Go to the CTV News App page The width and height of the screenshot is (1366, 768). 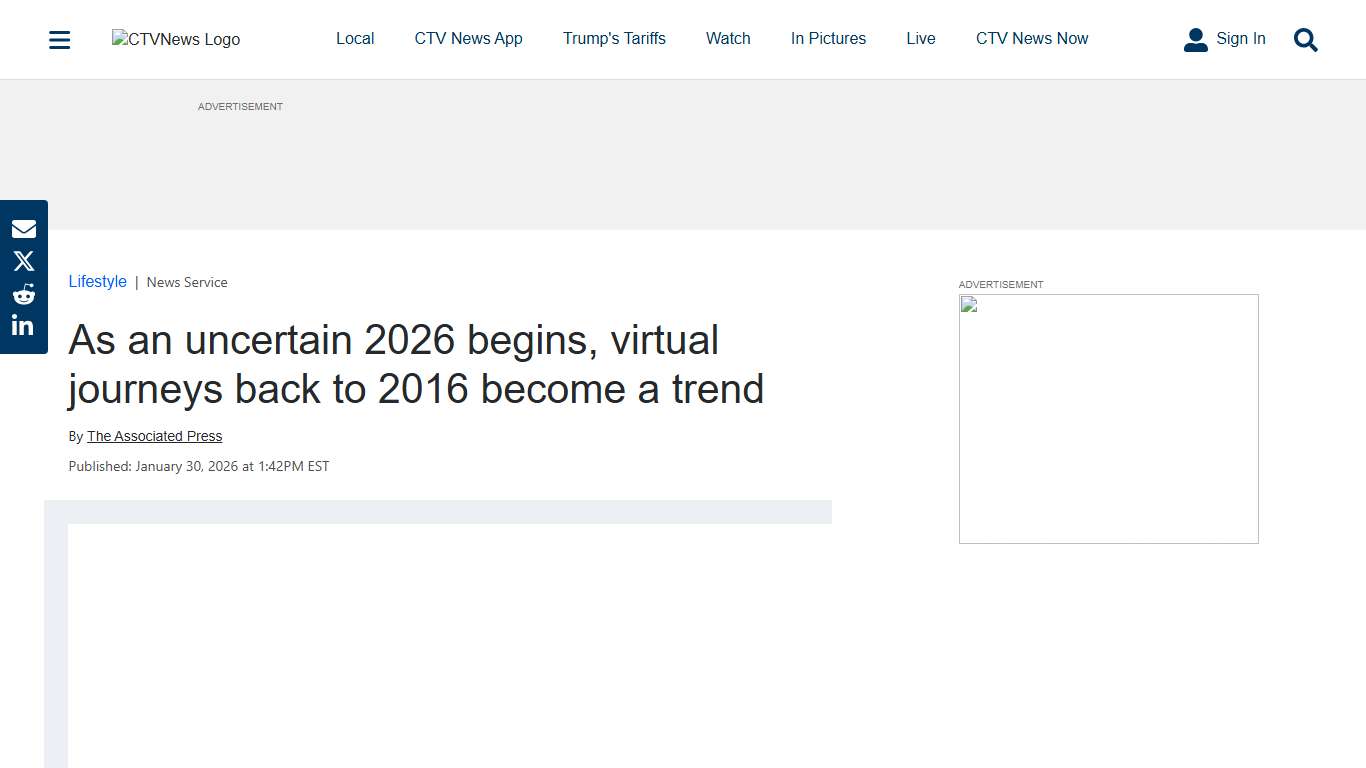point(468,38)
